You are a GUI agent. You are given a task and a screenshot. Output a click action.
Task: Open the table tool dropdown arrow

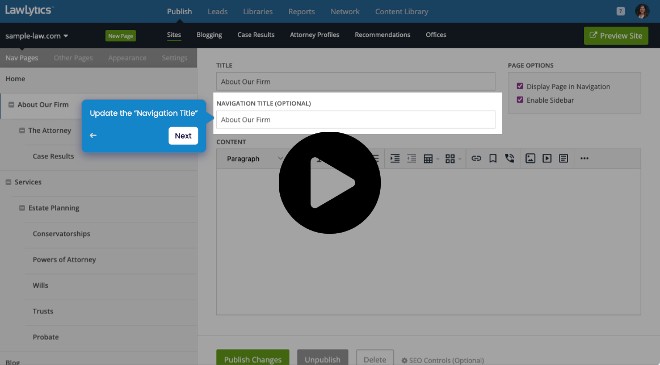point(437,159)
